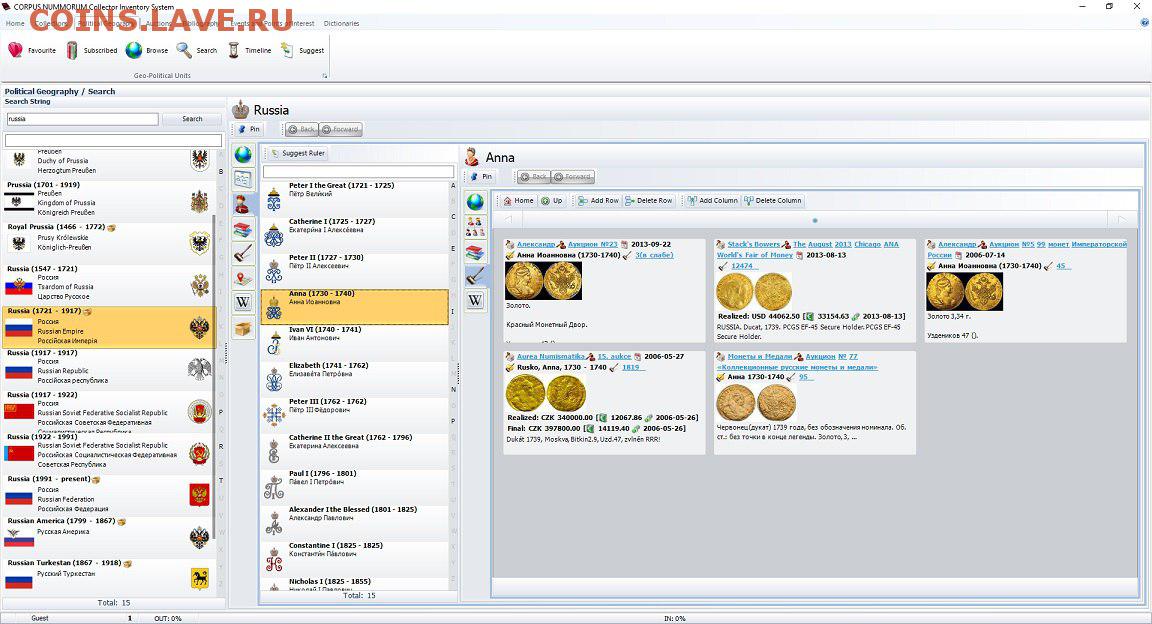This screenshot has width=1152, height=624.
Task: Click Home in the Anna auction toolbar
Action: pos(519,201)
